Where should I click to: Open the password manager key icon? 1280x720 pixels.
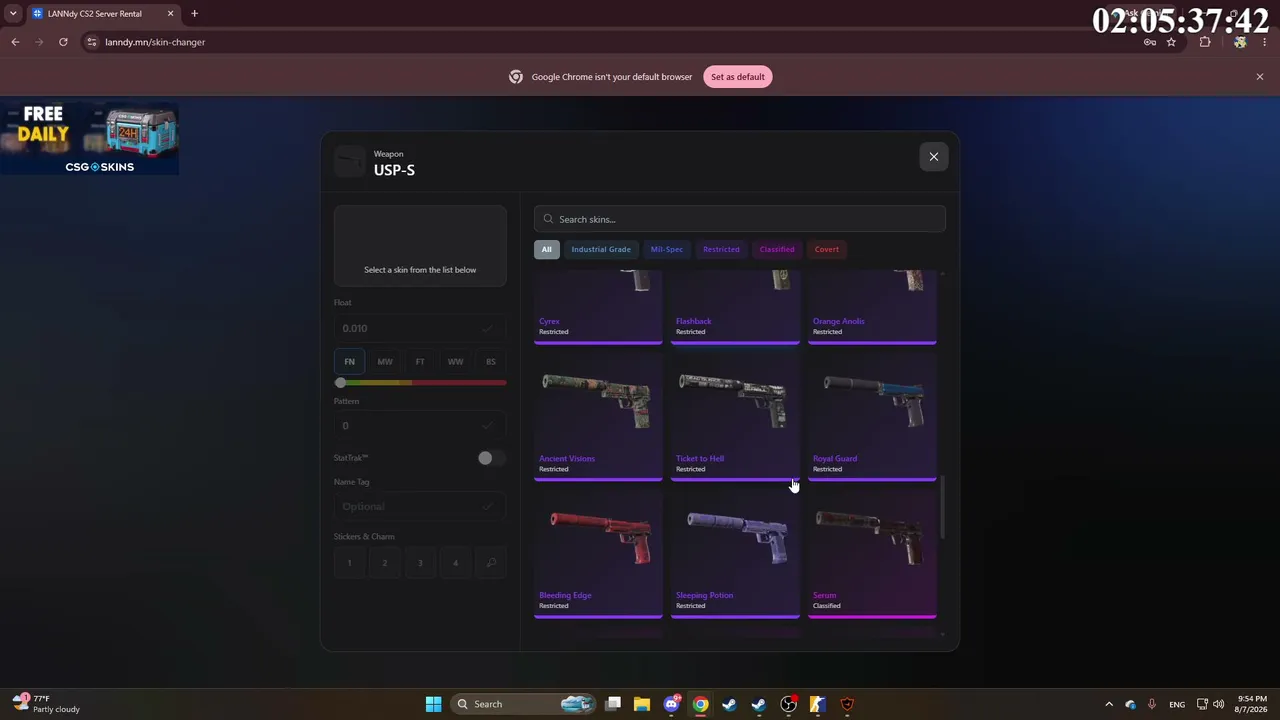[x=1150, y=42]
